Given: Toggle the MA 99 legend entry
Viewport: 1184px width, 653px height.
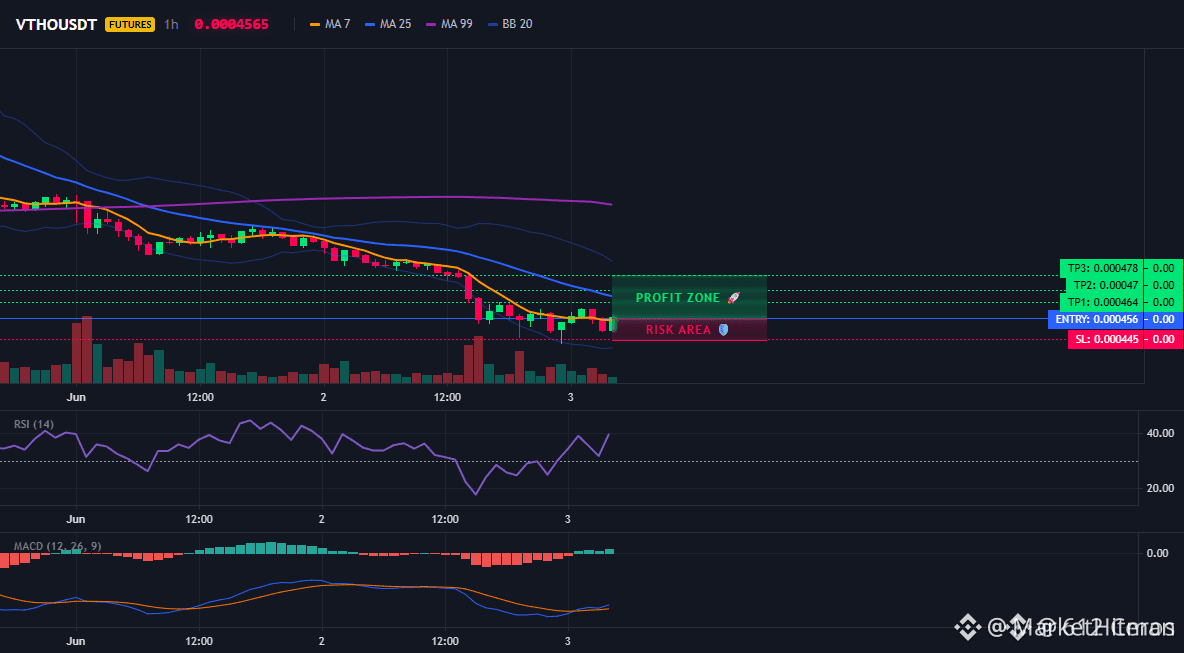Looking at the screenshot, I should (449, 24).
